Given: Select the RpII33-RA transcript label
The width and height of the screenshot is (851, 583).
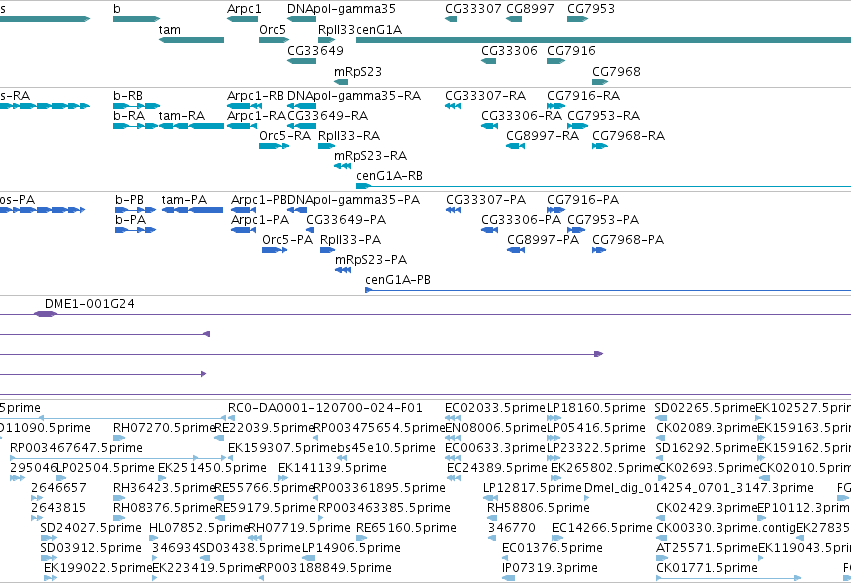Looking at the screenshot, I should pos(349,136).
